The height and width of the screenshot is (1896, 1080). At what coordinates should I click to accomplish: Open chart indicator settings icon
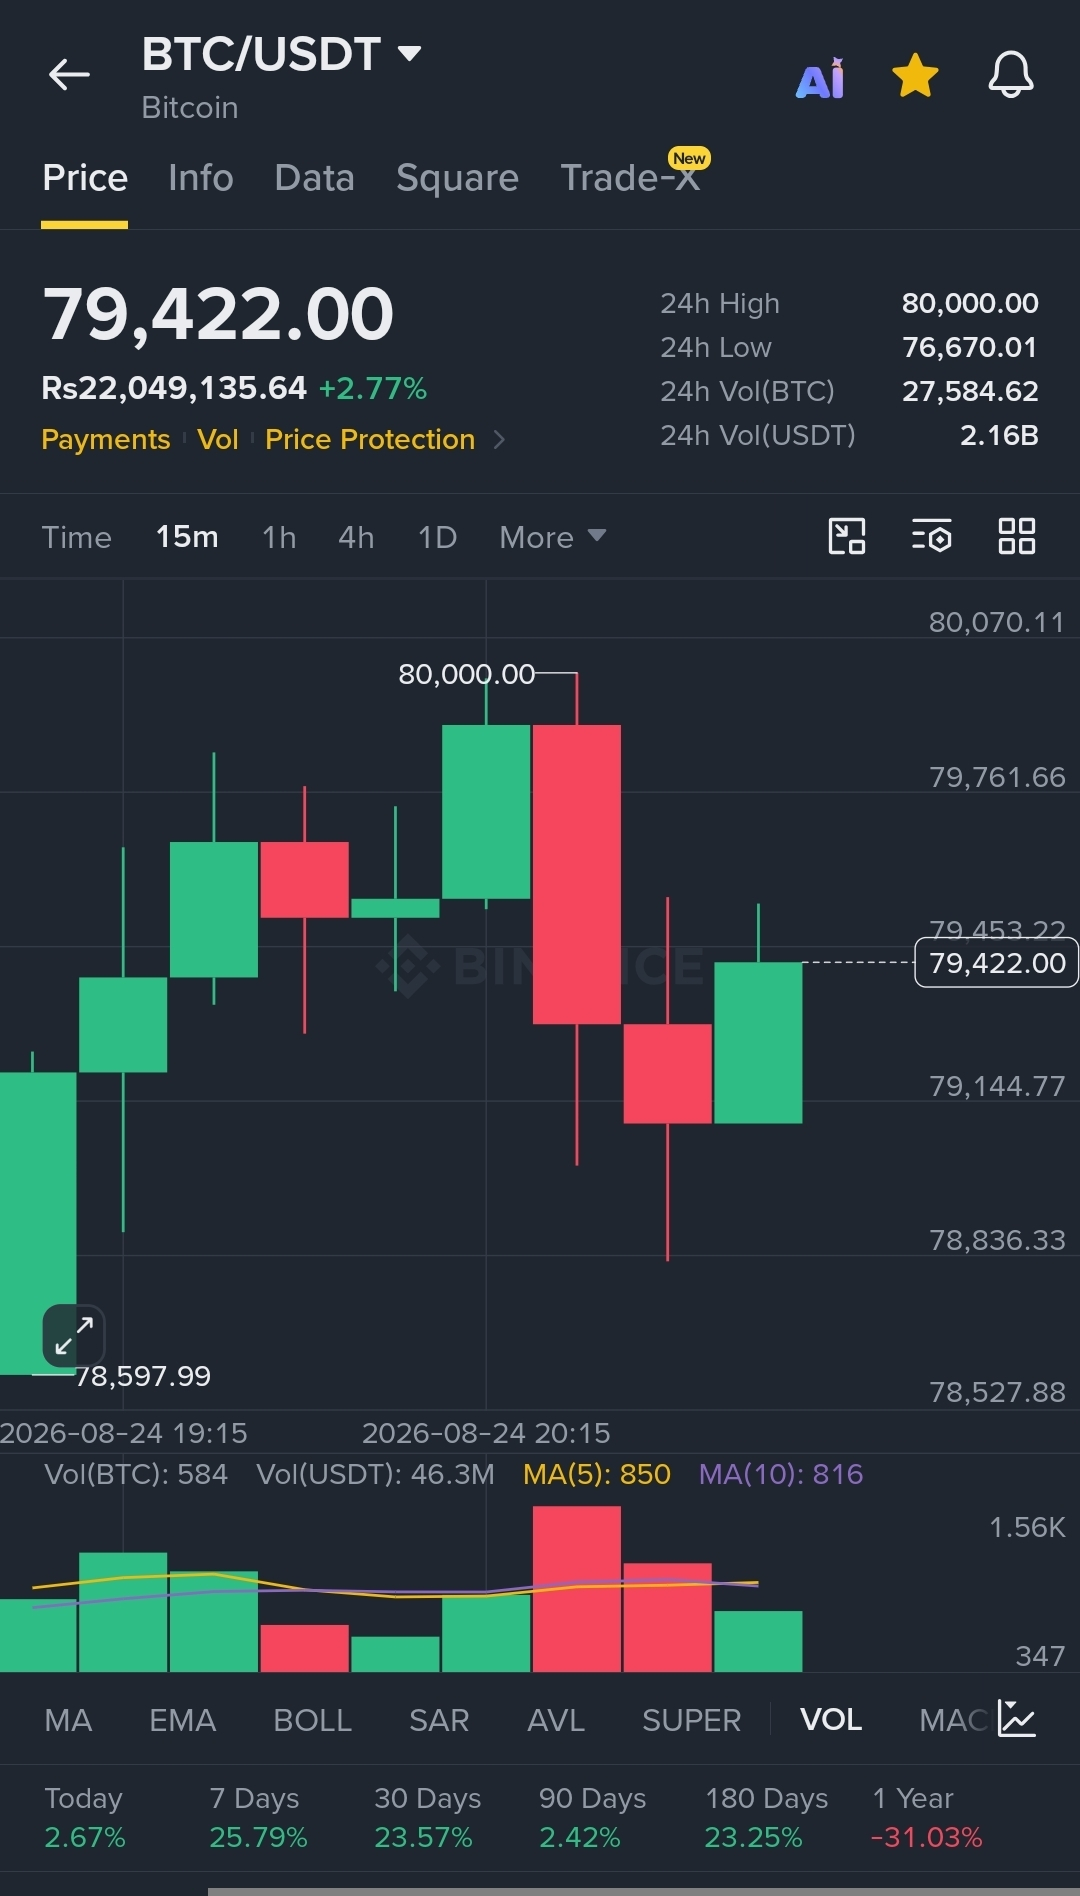931,536
